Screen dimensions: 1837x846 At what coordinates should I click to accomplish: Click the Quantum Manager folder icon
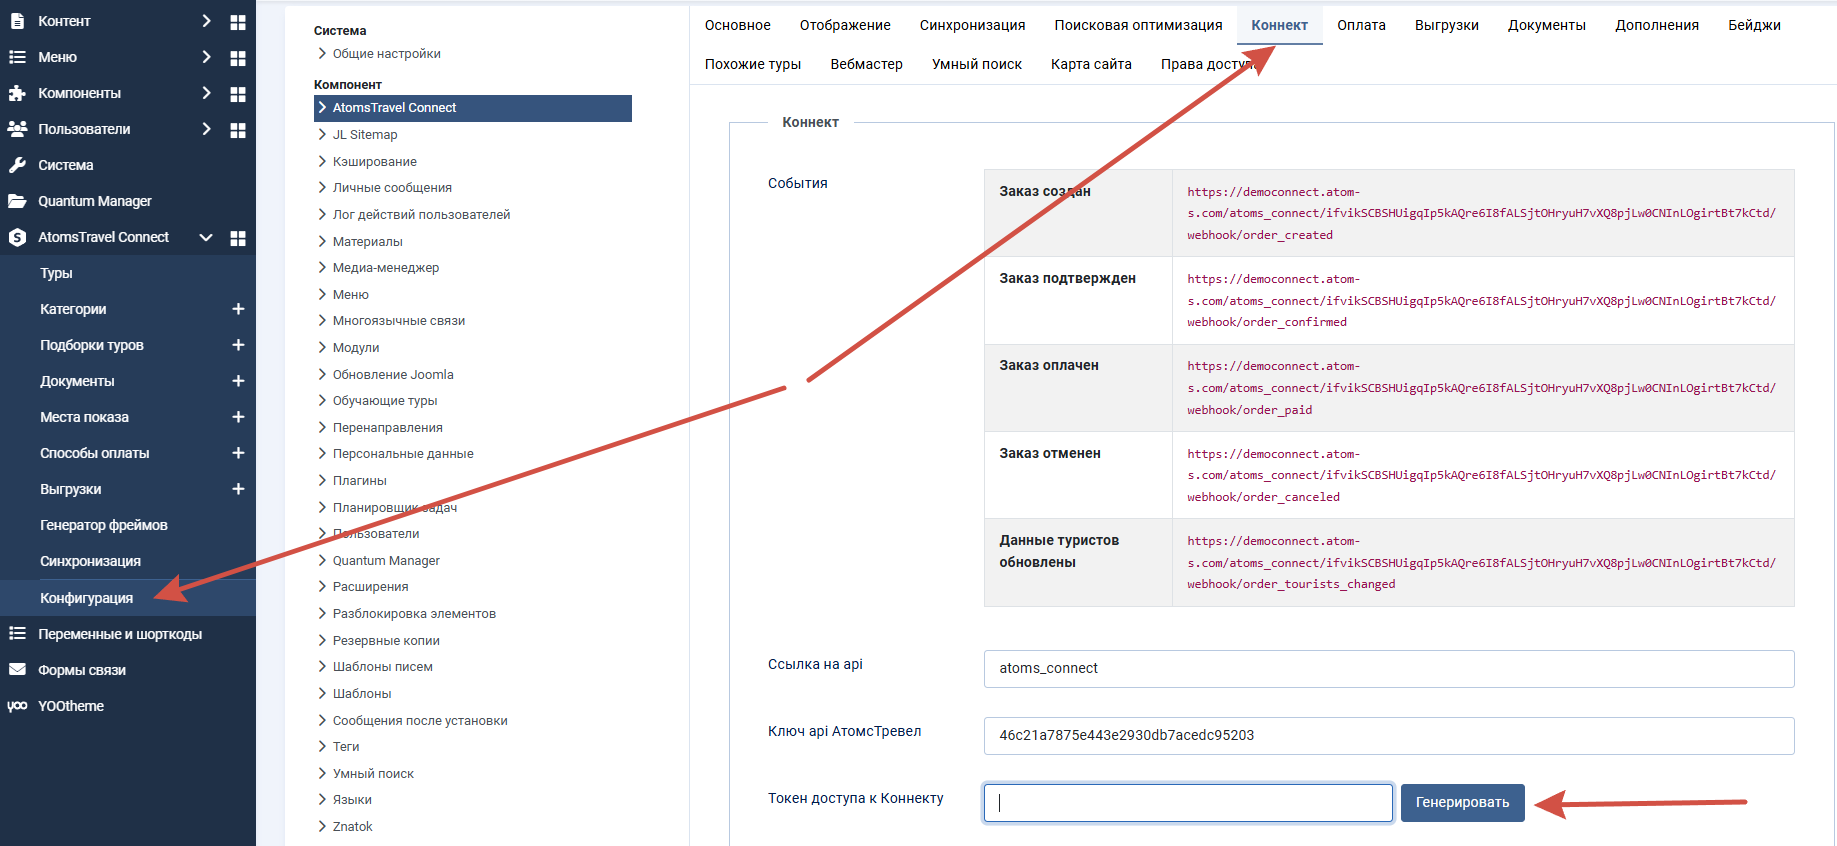(x=17, y=201)
